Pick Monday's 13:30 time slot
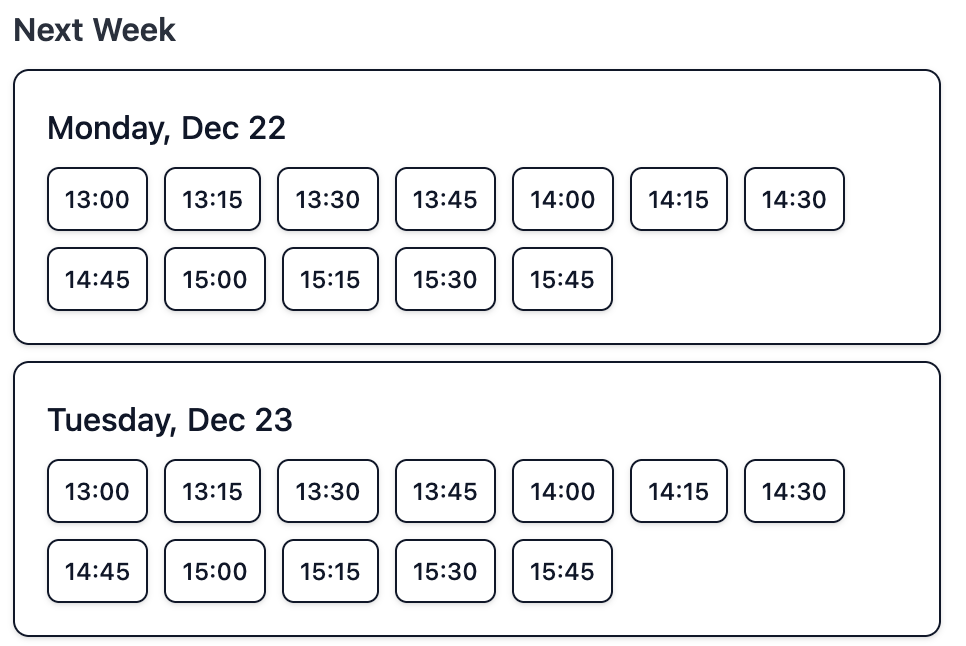Image resolution: width=966 pixels, height=646 pixels. 327,199
